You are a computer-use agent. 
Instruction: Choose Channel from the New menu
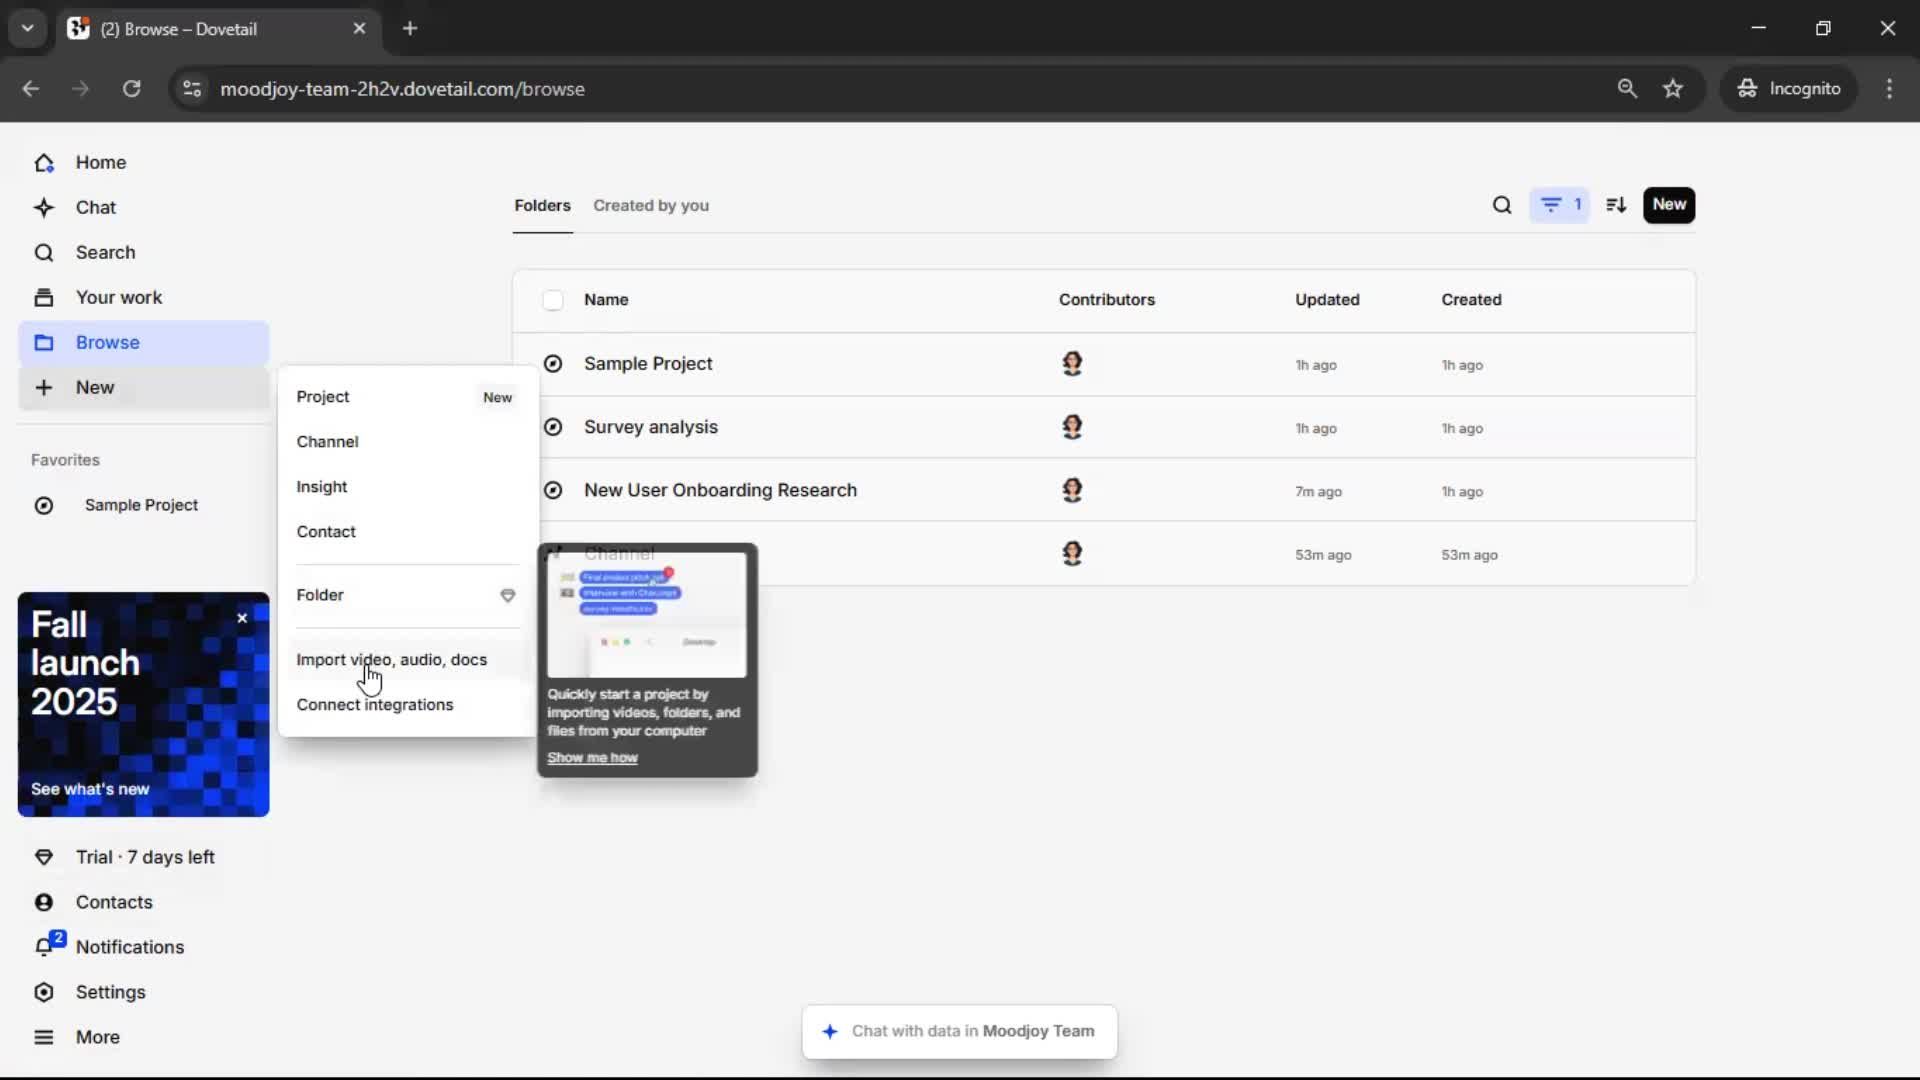[x=327, y=441]
